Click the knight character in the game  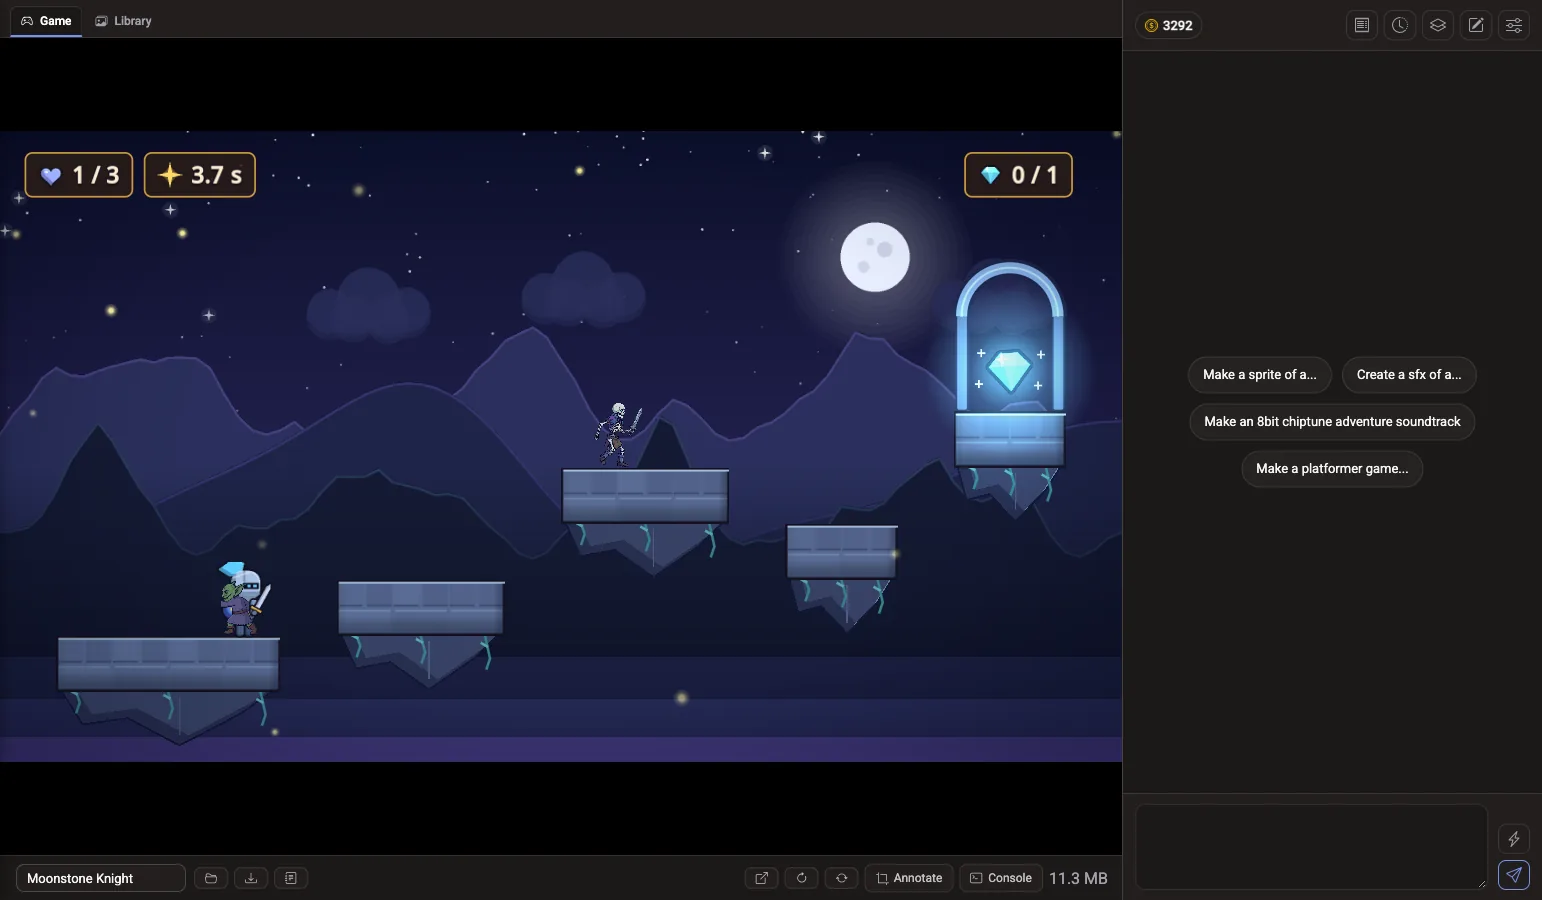[x=244, y=599]
